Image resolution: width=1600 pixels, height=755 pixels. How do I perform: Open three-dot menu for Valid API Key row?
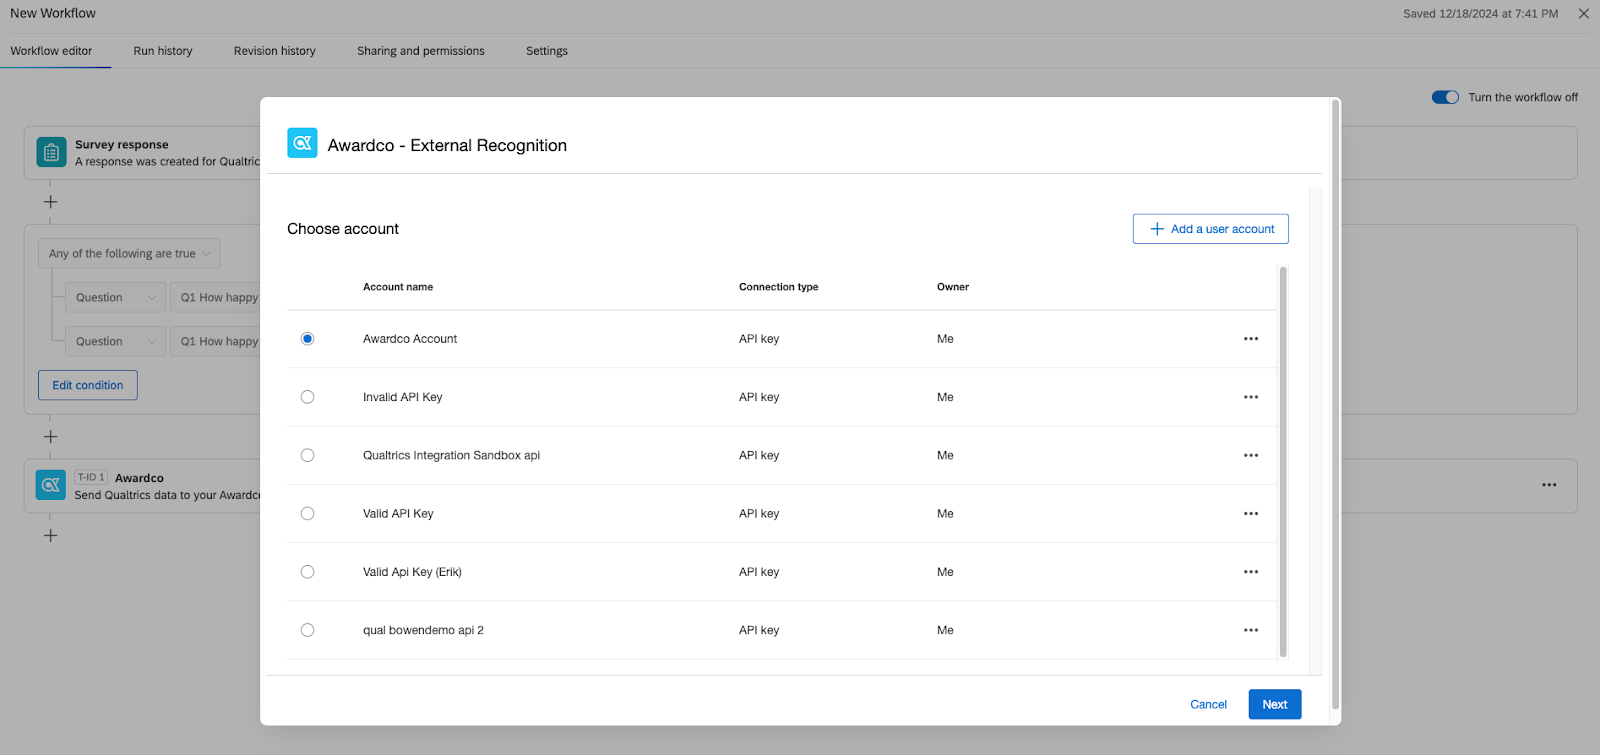pyautogui.click(x=1250, y=514)
